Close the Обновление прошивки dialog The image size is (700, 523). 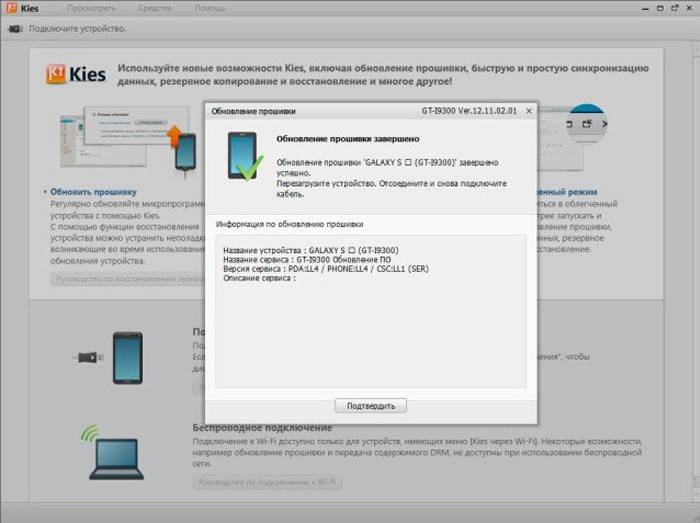pos(529,111)
